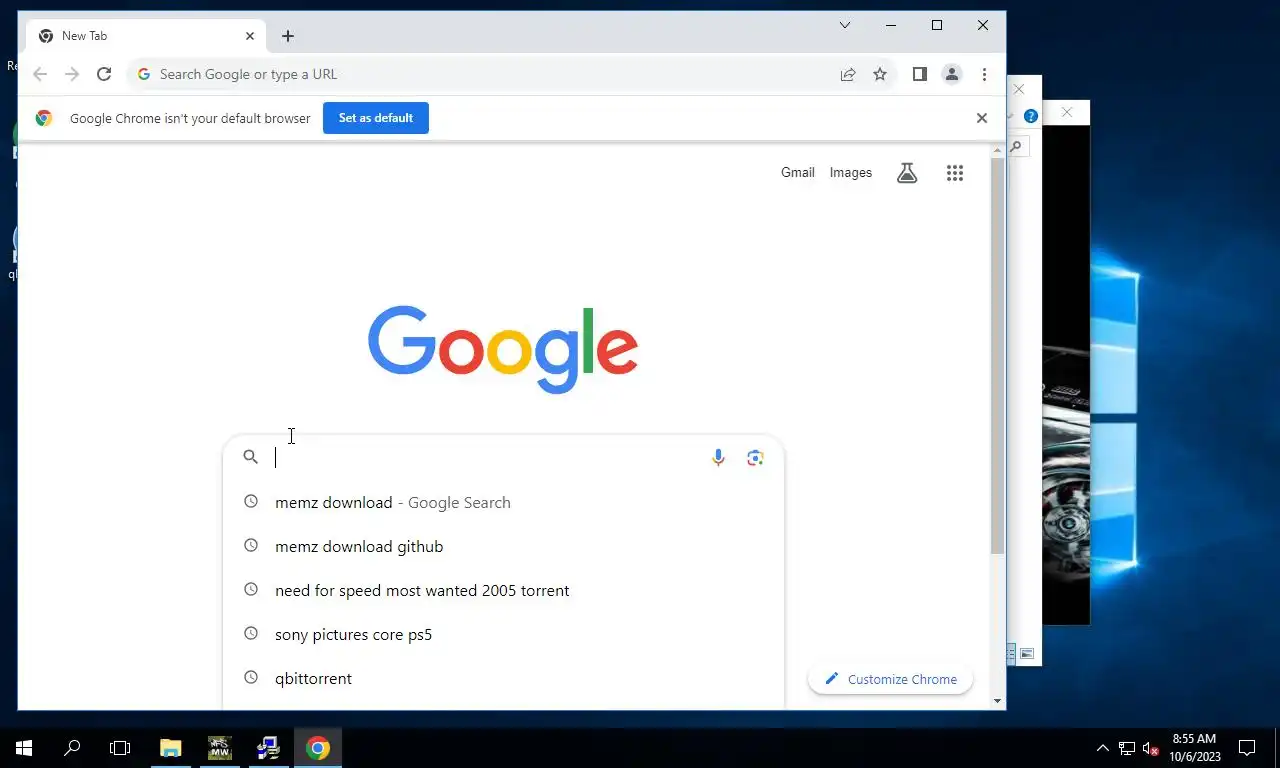Open the taskbar clock and date

(1197, 748)
